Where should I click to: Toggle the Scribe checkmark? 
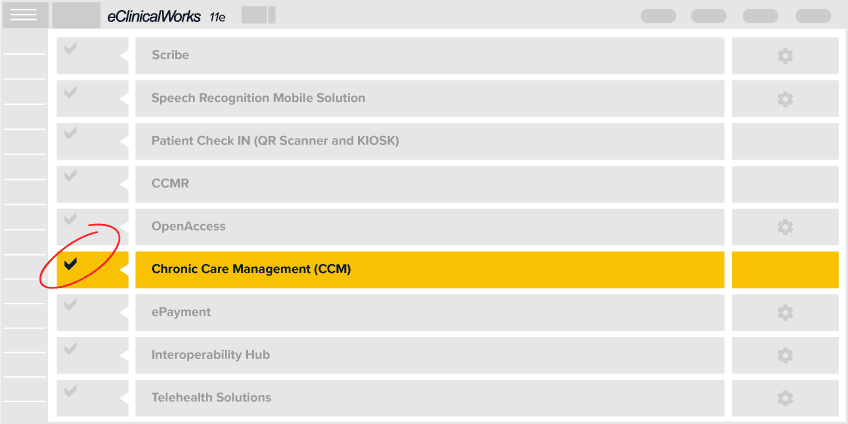[x=70, y=49]
